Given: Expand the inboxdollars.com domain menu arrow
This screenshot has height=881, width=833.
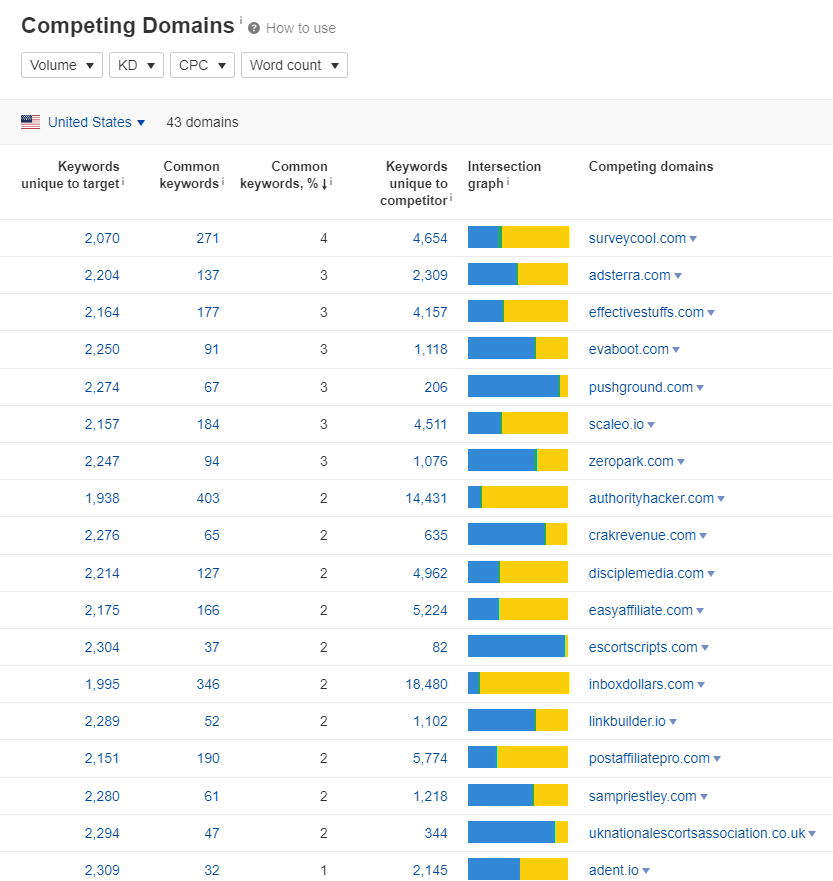Looking at the screenshot, I should (700, 685).
